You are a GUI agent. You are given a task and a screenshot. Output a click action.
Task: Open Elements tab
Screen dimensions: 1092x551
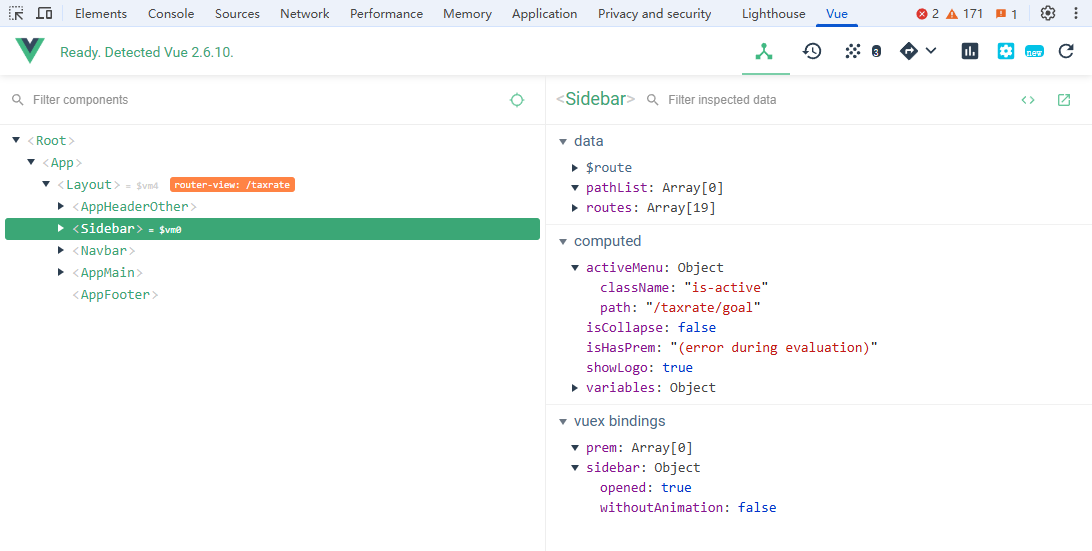101,14
